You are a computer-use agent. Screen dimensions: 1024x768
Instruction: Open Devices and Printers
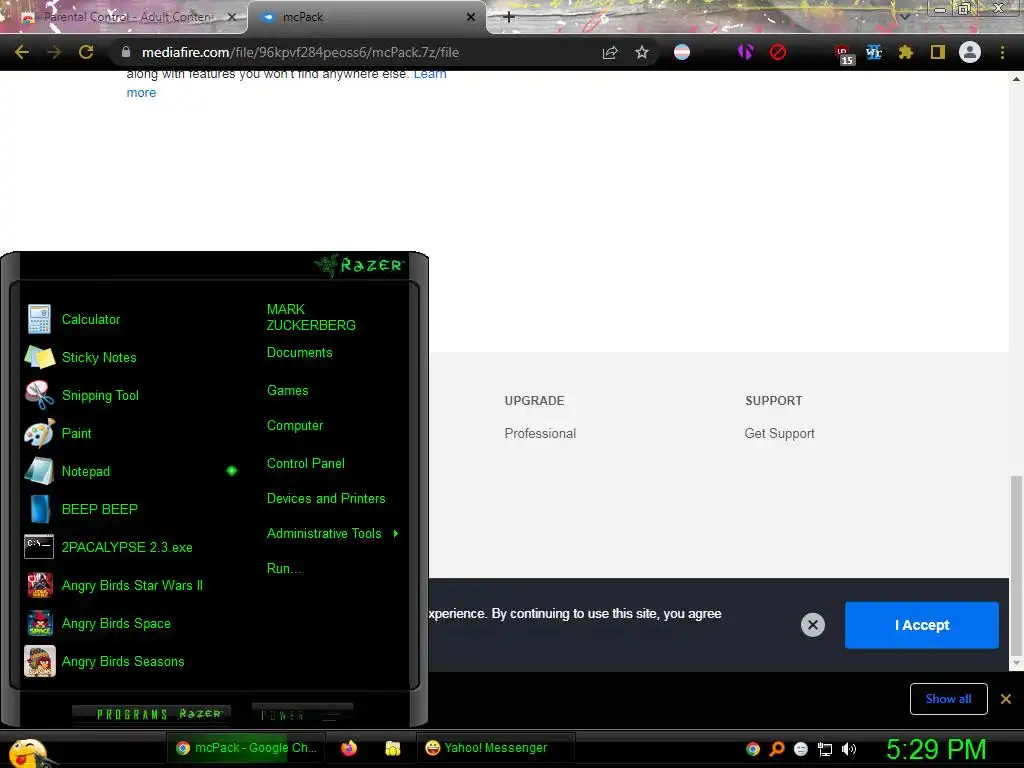point(326,499)
